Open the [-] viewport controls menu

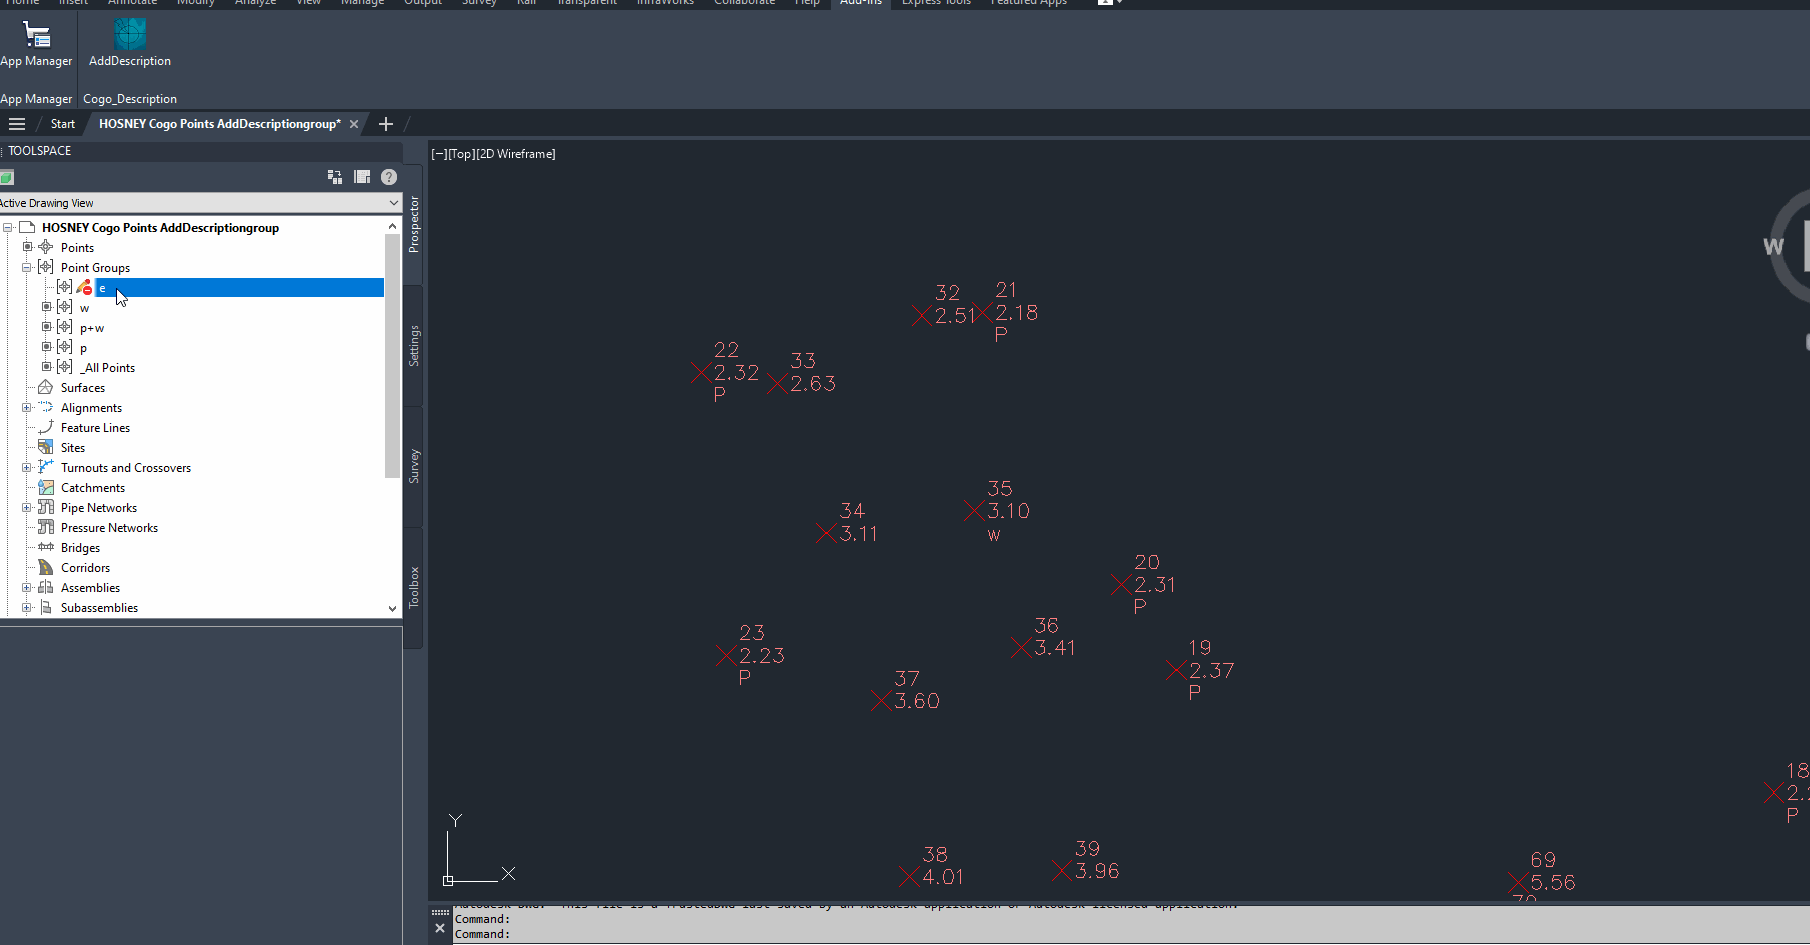439,154
